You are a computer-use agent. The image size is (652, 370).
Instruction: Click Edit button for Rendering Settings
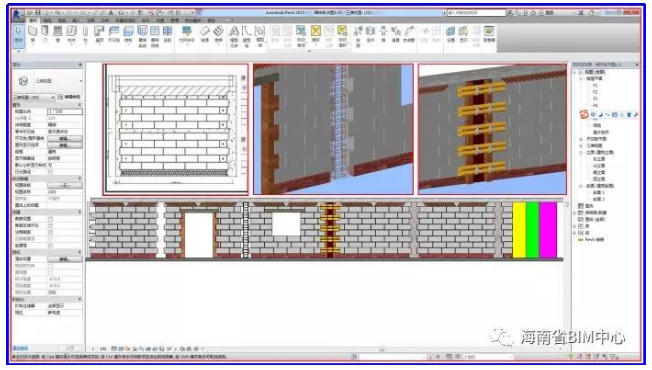[64, 259]
